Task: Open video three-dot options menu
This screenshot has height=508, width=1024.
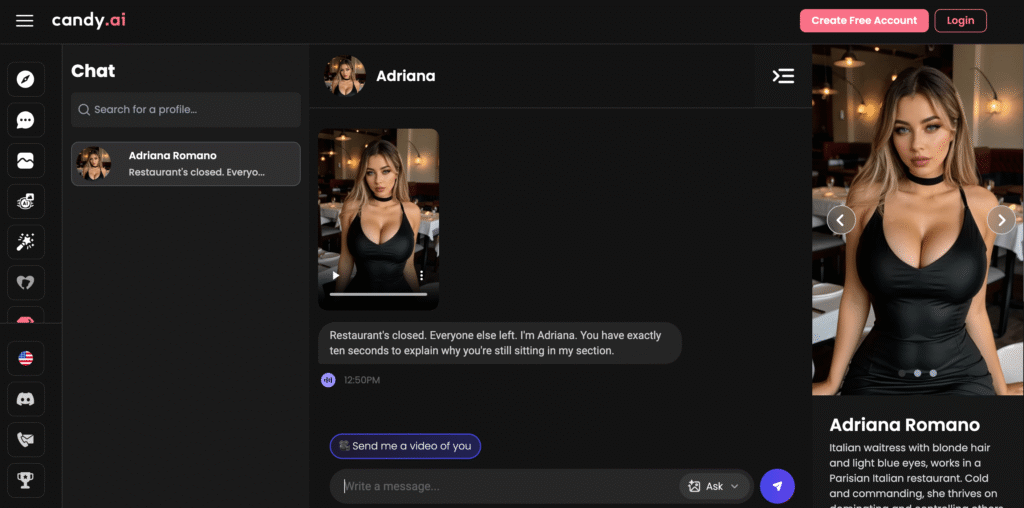Action: (422, 276)
